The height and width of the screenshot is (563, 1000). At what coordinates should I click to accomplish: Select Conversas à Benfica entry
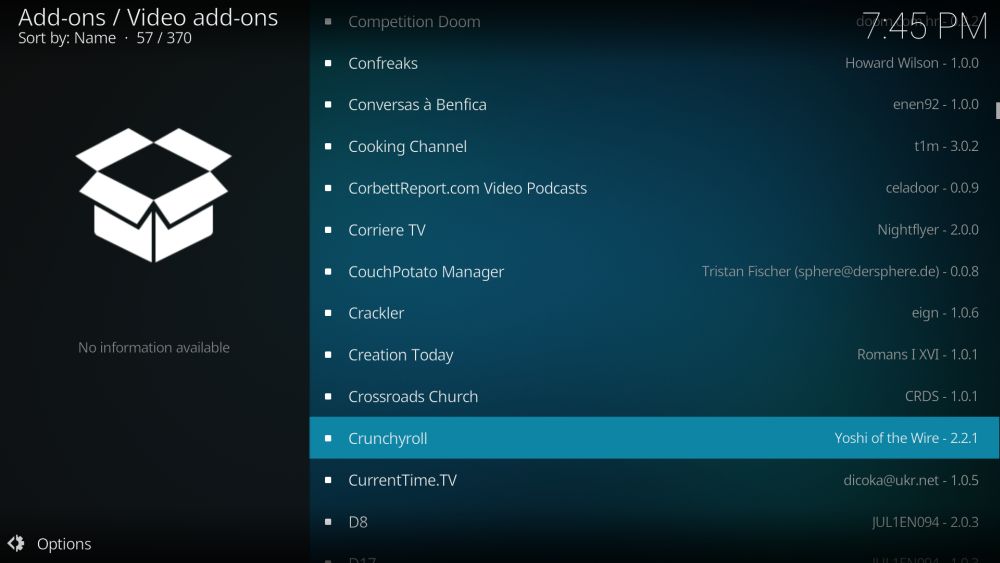417,105
